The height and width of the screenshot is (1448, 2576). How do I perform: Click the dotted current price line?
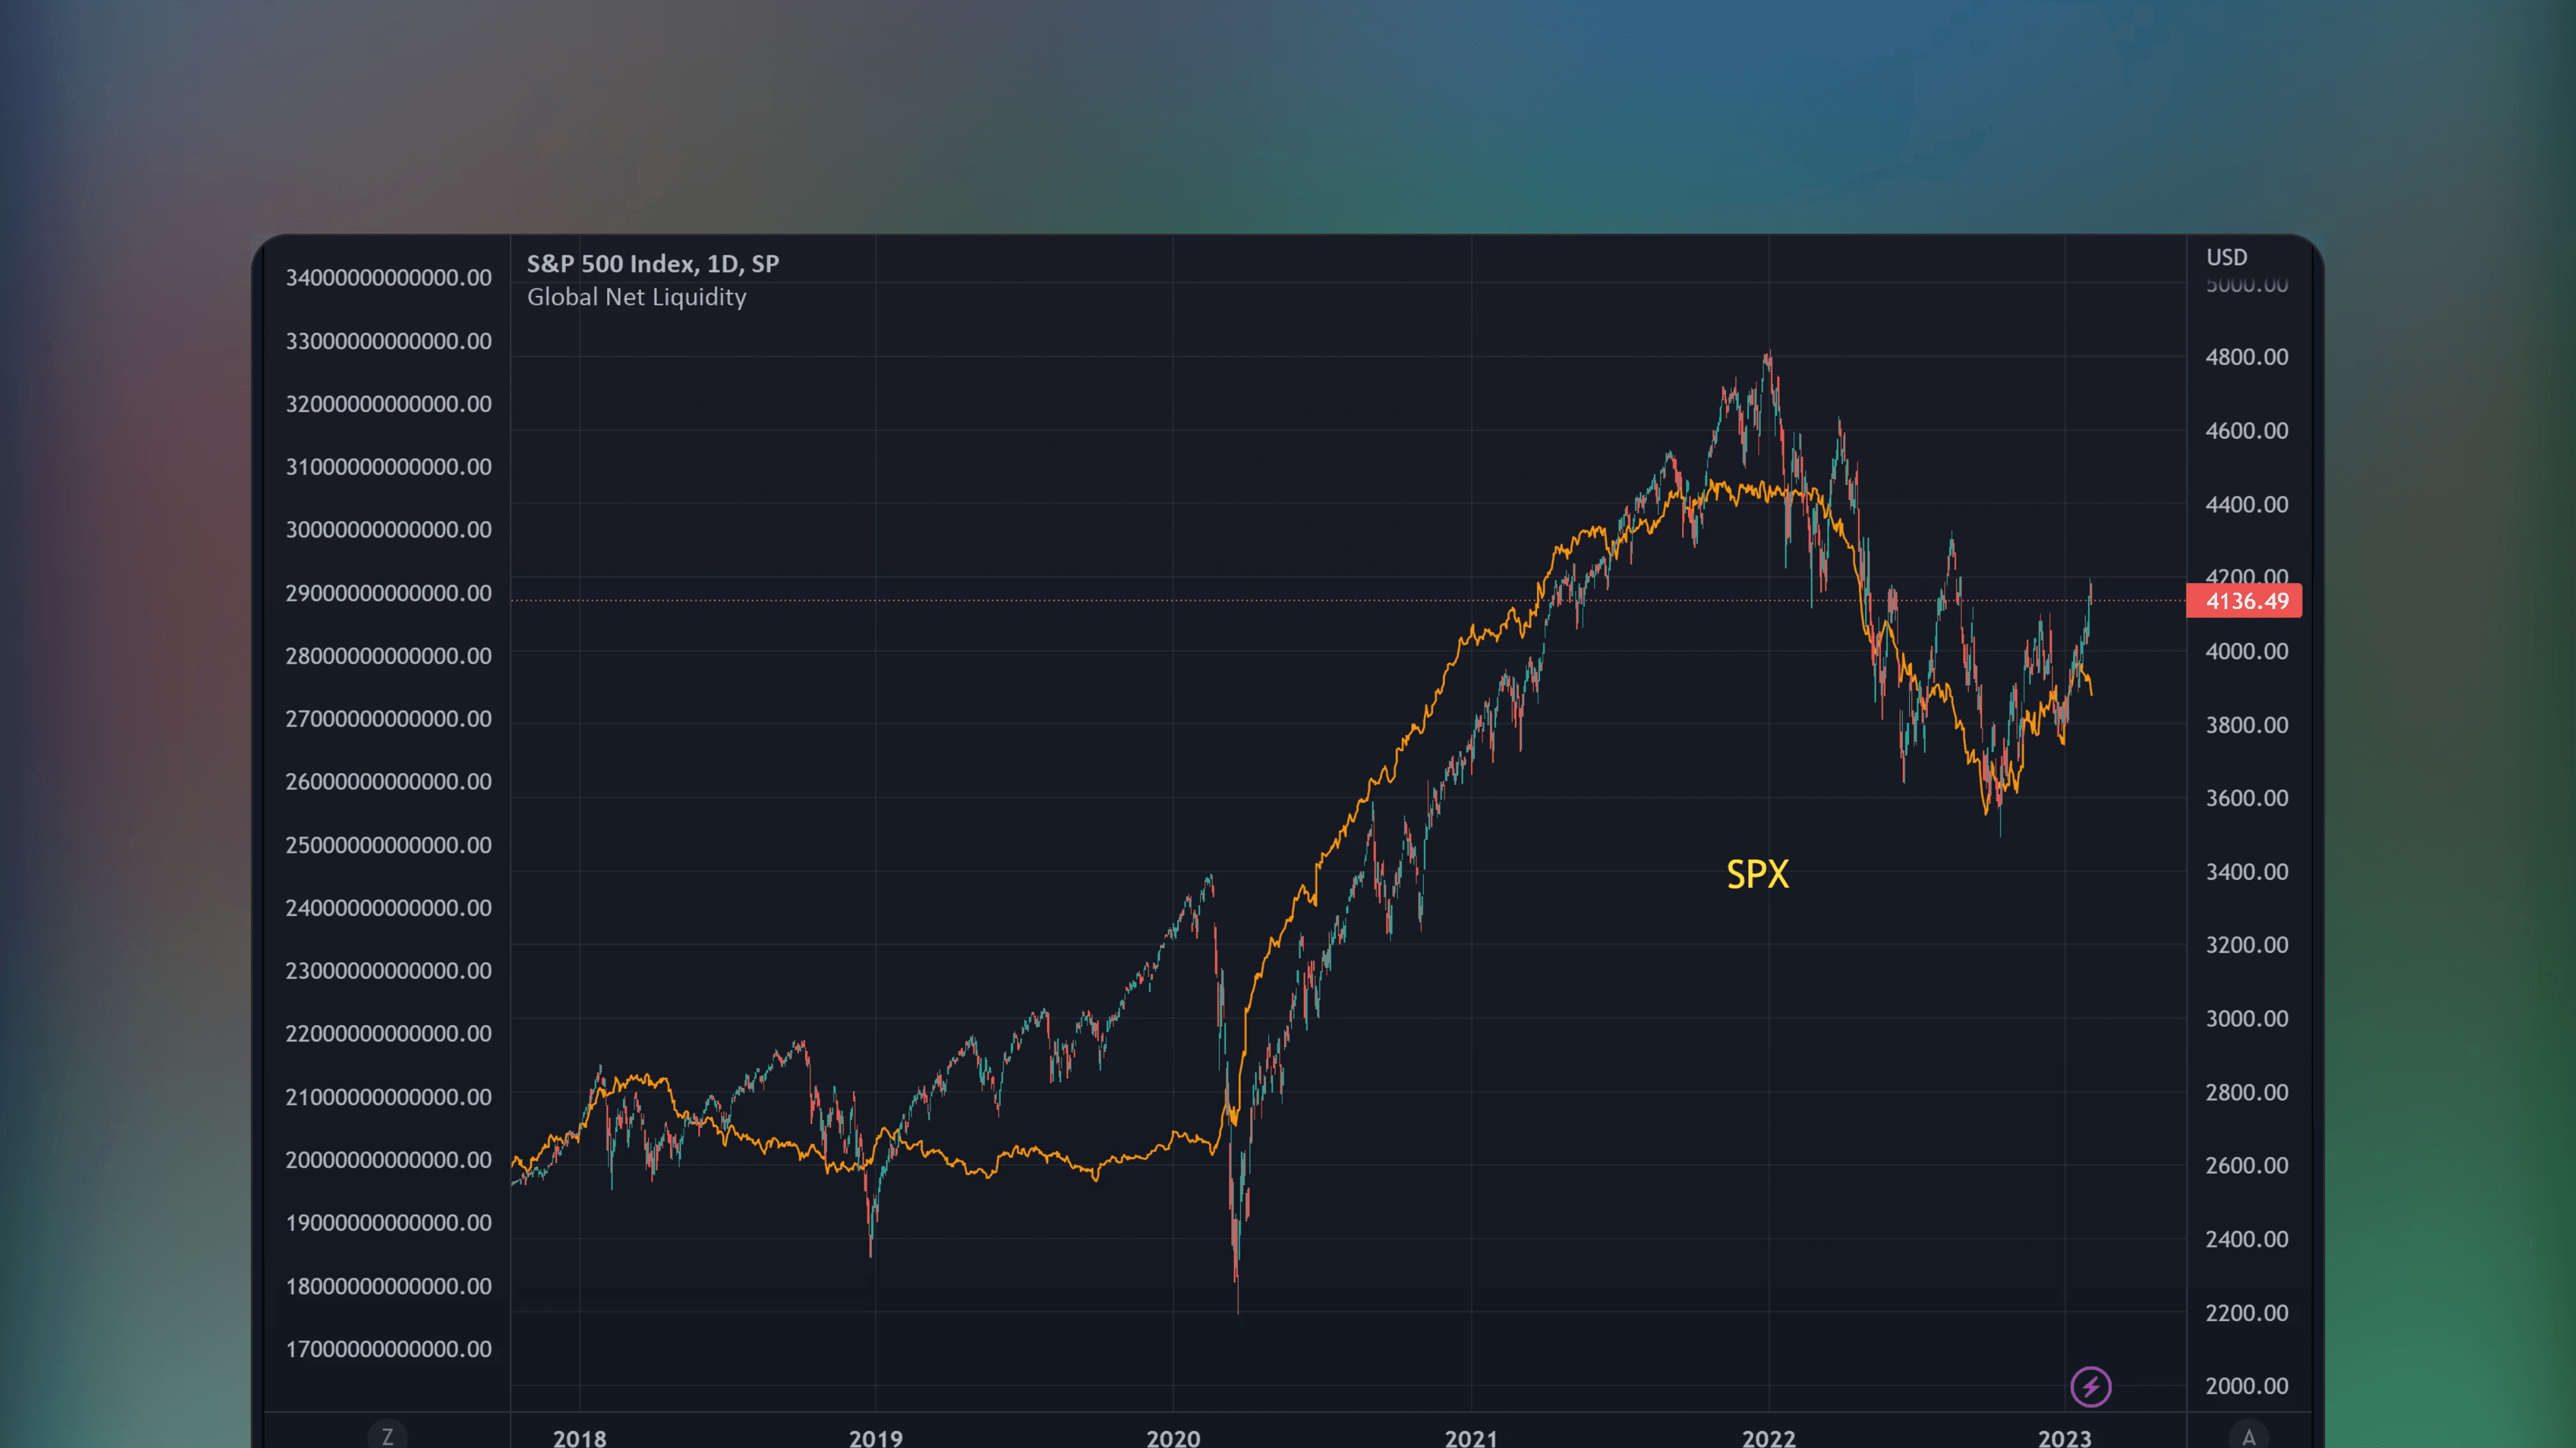[1300, 601]
